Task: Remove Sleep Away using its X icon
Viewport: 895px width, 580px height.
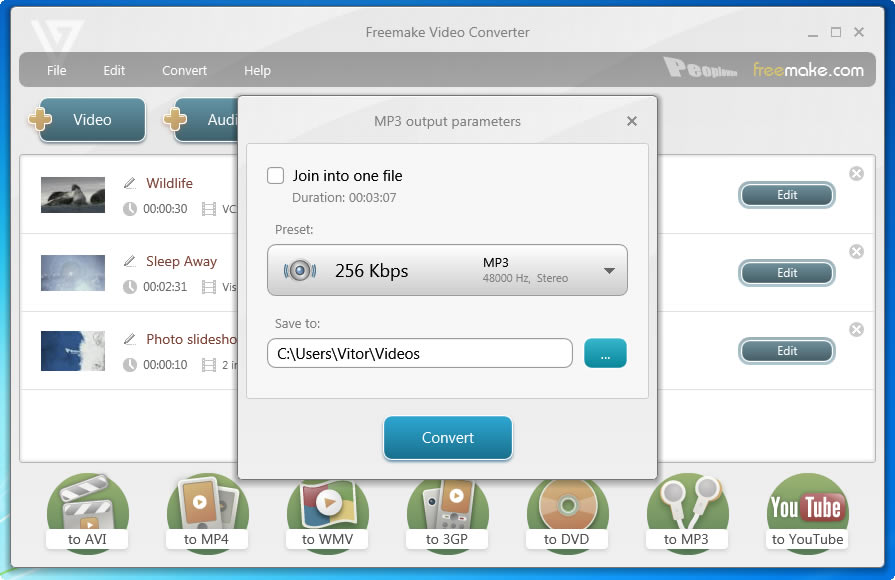Action: [x=856, y=252]
